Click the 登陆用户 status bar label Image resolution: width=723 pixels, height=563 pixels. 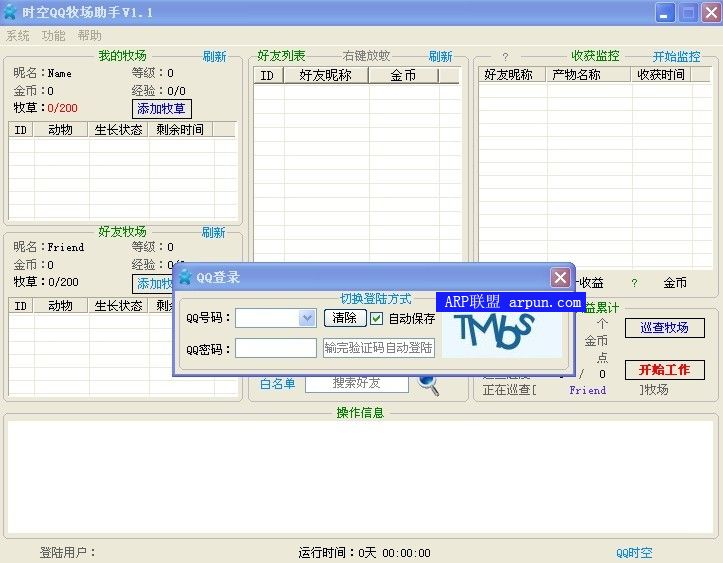click(x=67, y=552)
